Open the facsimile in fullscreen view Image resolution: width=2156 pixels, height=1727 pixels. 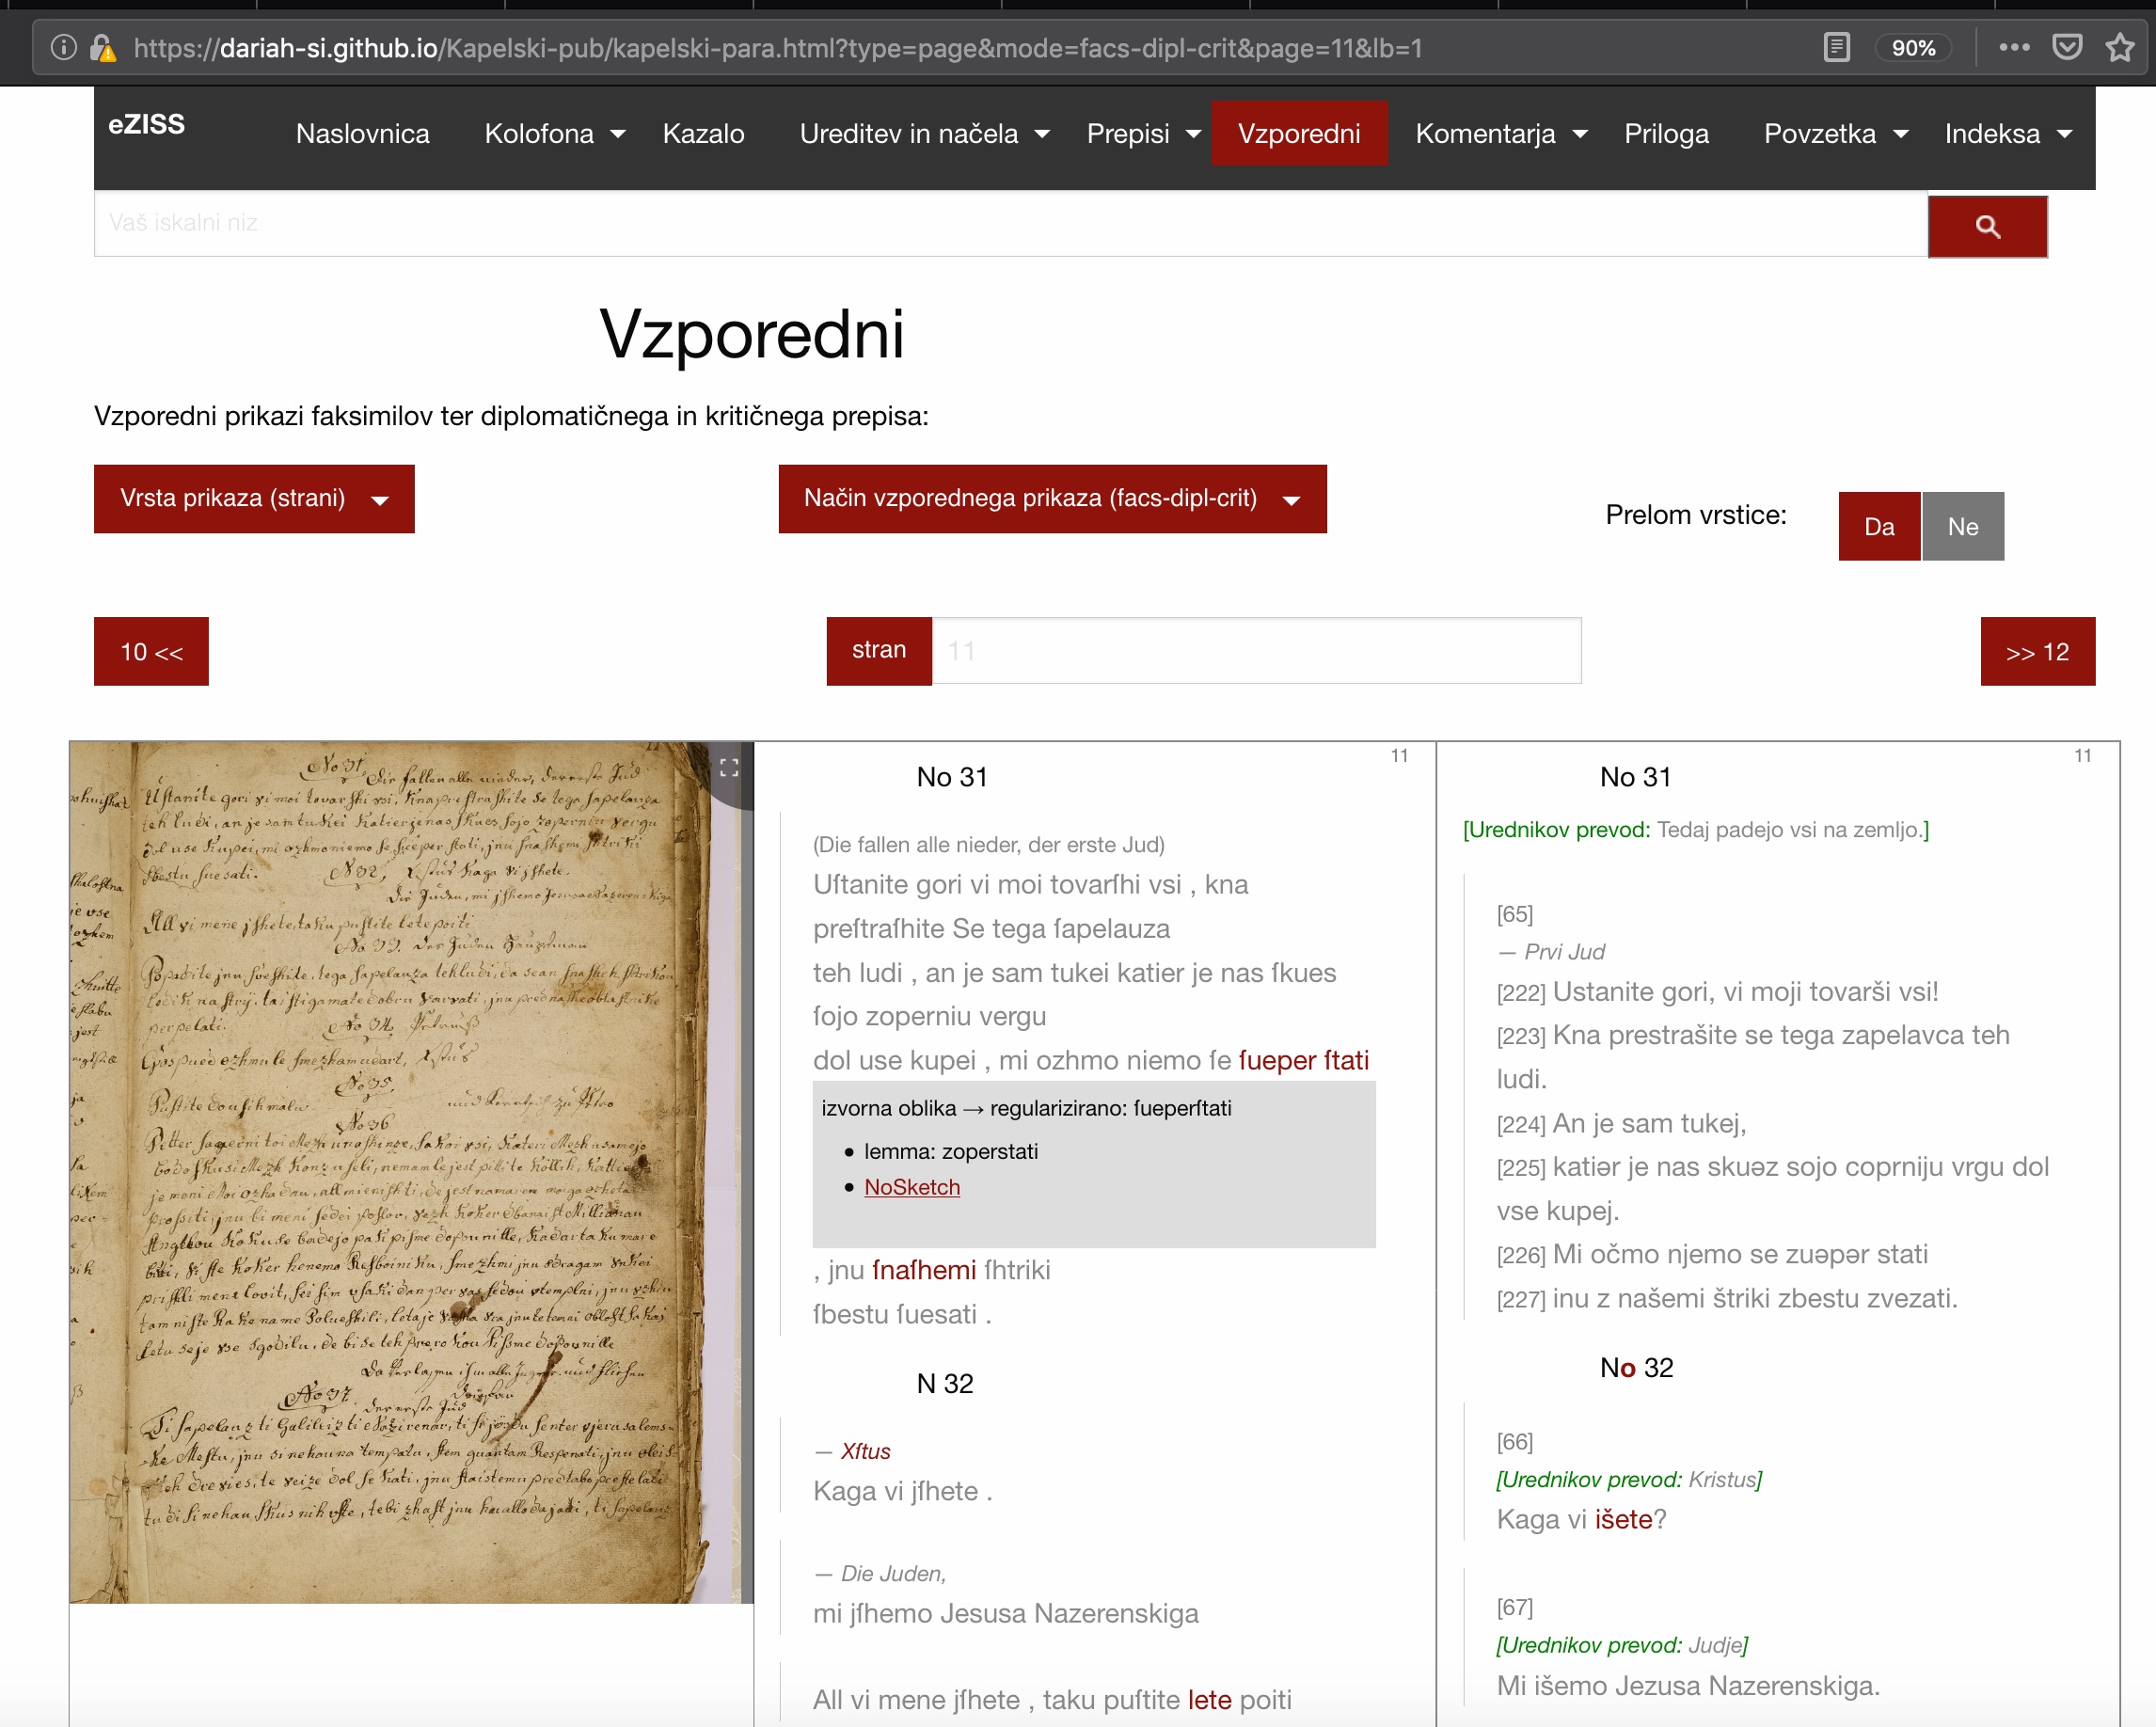click(729, 769)
